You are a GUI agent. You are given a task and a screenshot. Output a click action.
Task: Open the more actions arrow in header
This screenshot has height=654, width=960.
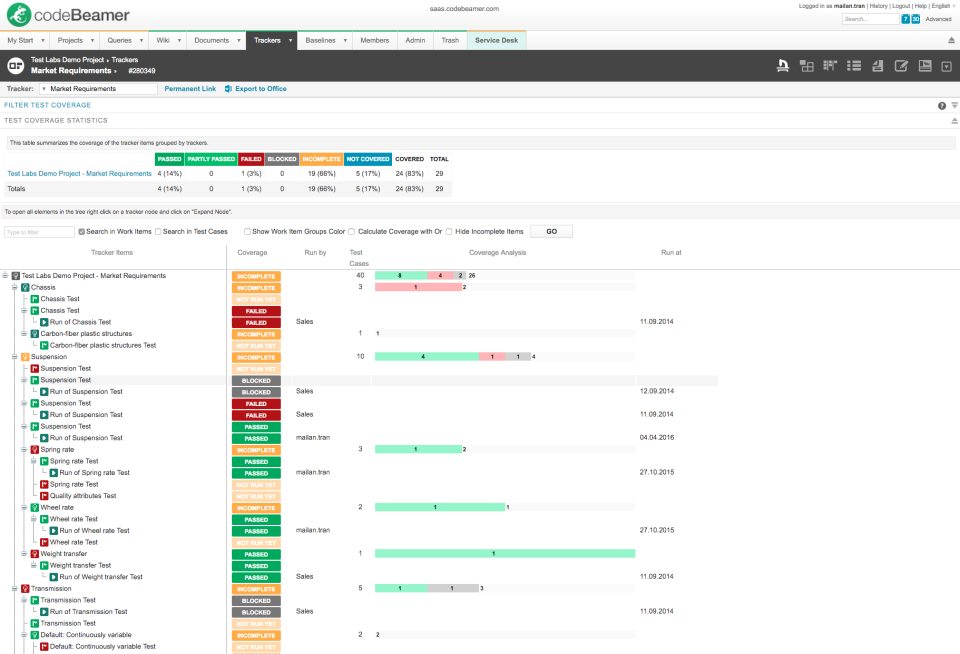[x=947, y=66]
